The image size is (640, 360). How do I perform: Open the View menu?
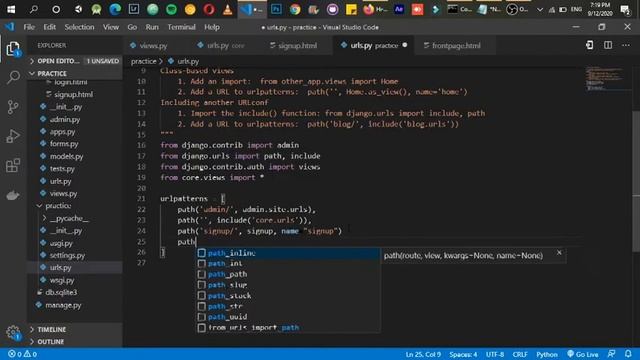click(111, 27)
